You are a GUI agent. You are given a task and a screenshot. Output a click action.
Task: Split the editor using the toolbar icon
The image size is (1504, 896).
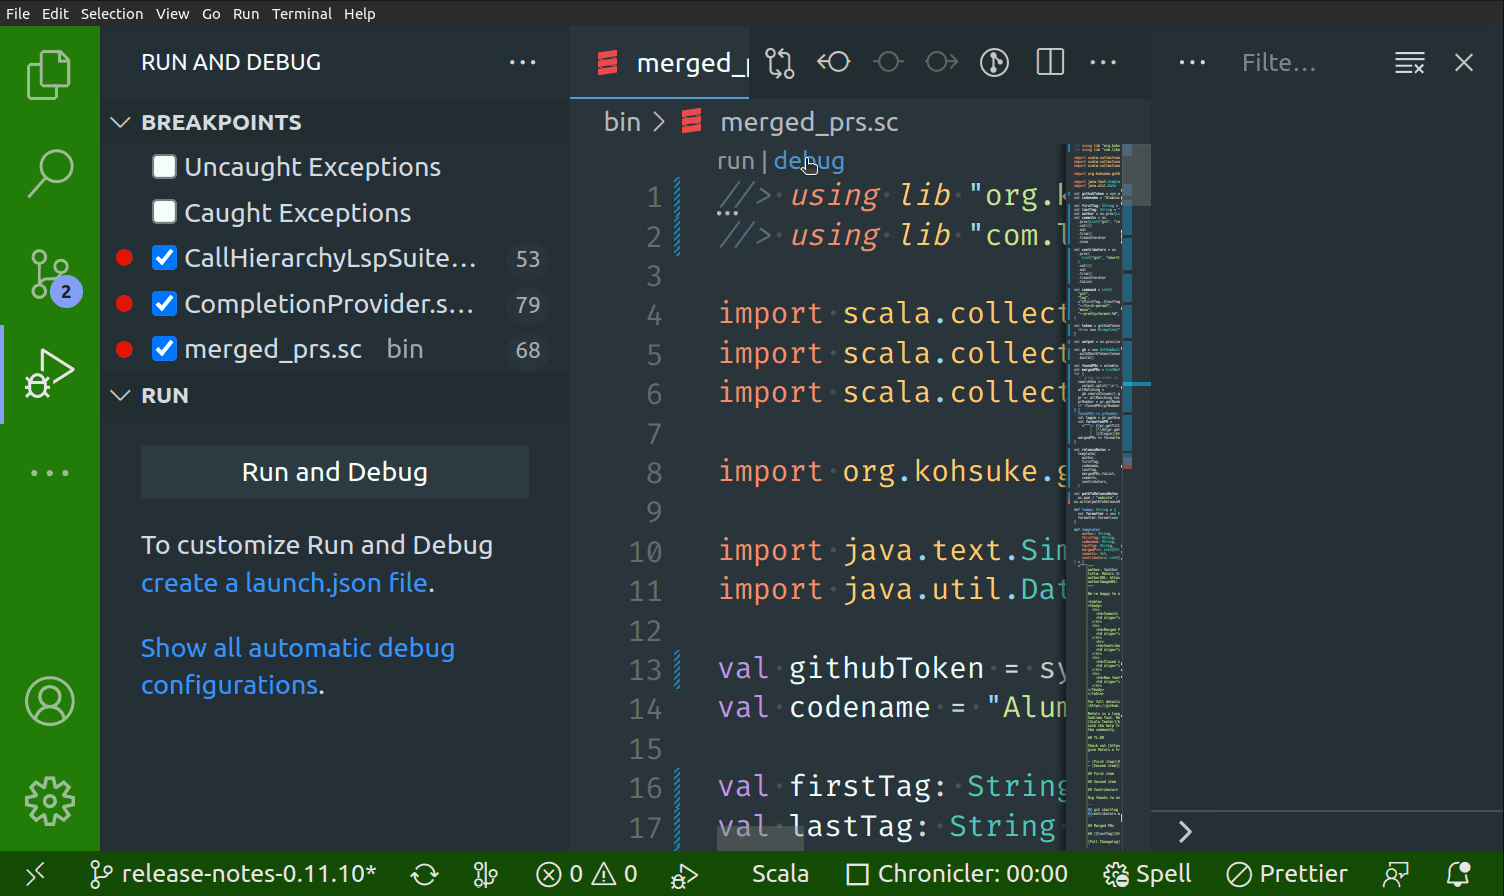(1049, 62)
